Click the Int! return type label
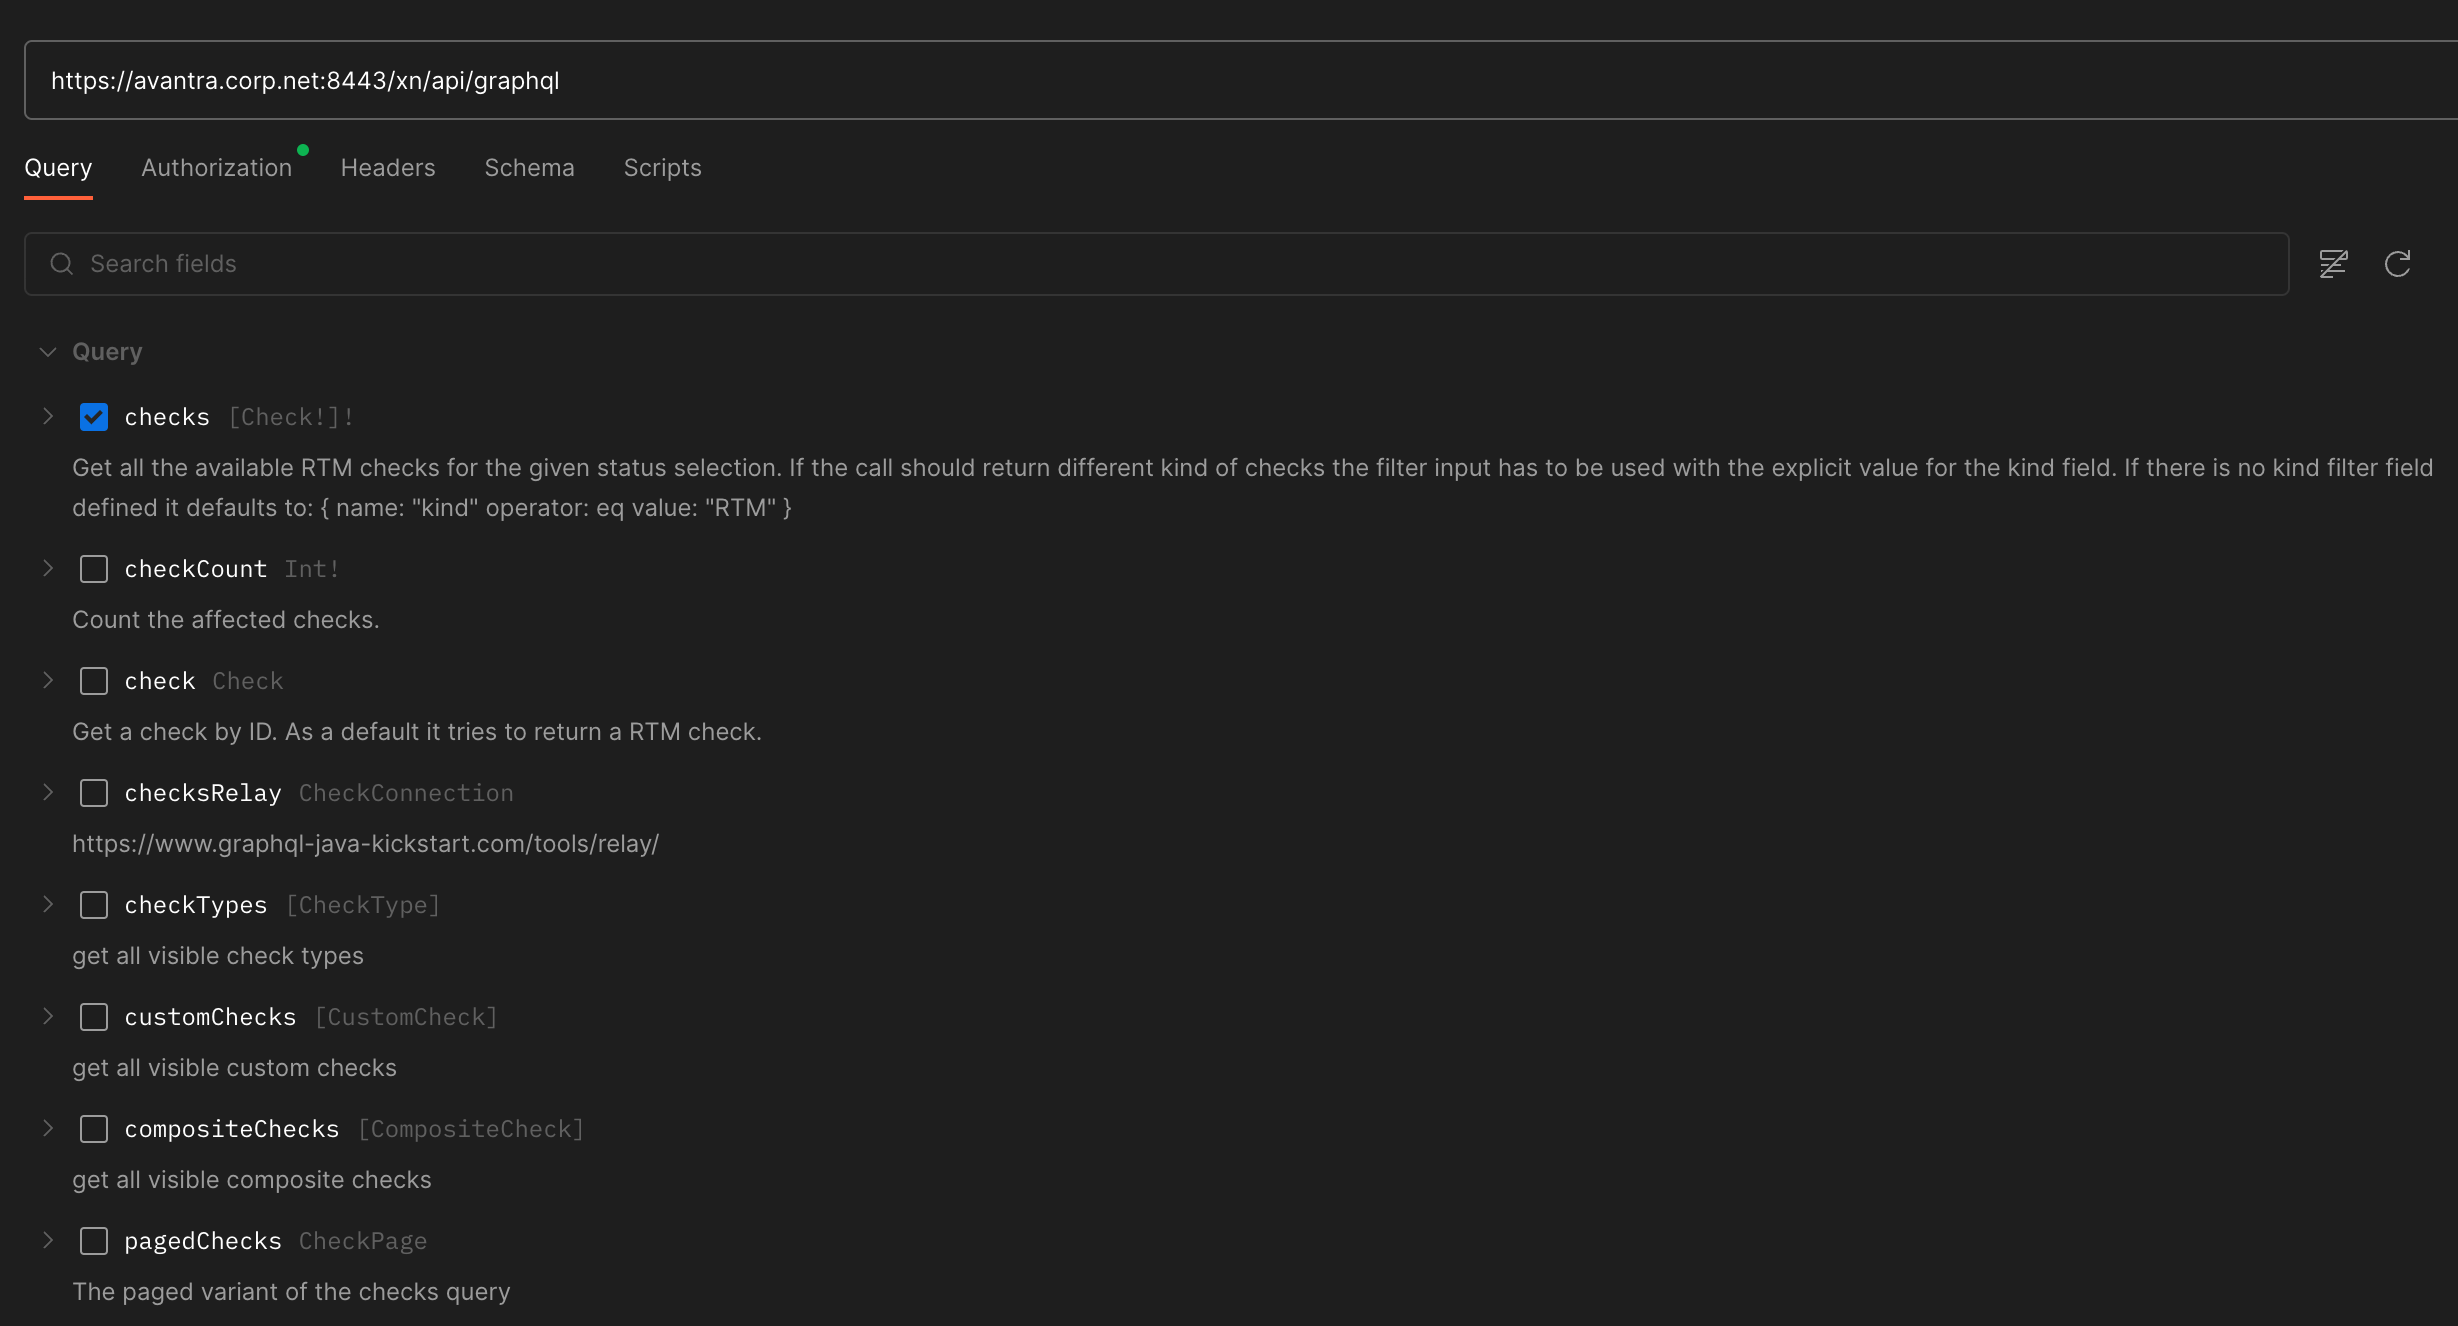 [312, 569]
